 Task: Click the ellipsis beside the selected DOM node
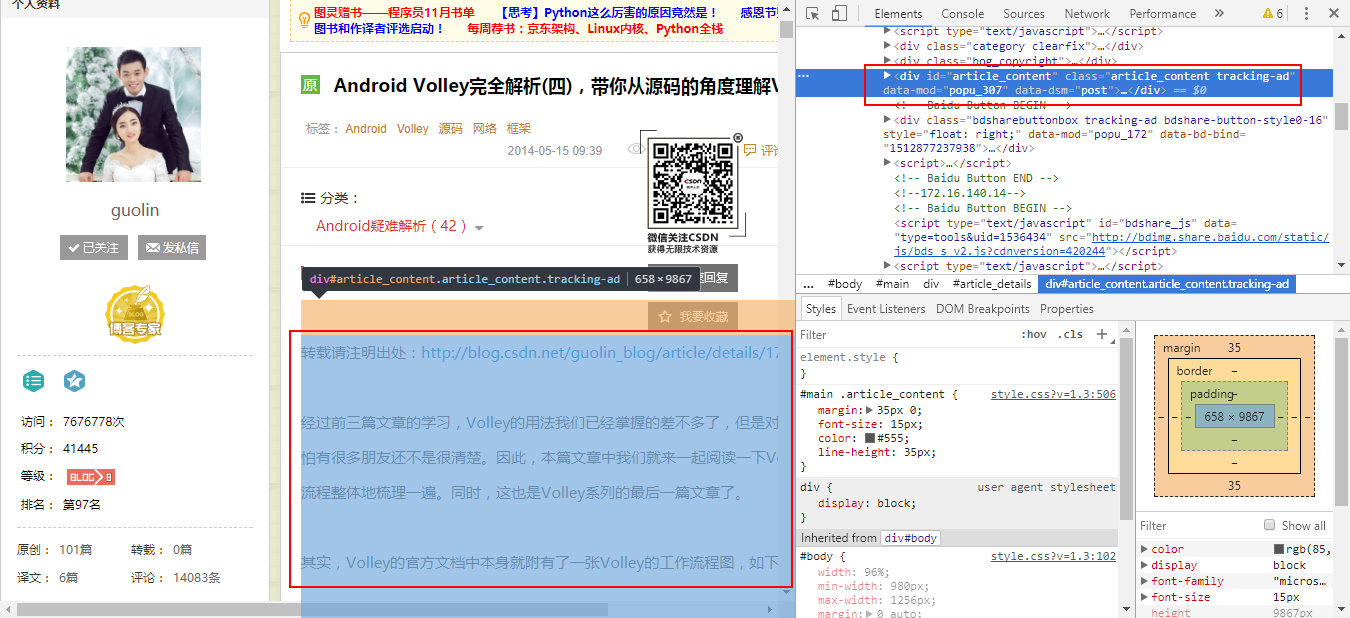(804, 76)
